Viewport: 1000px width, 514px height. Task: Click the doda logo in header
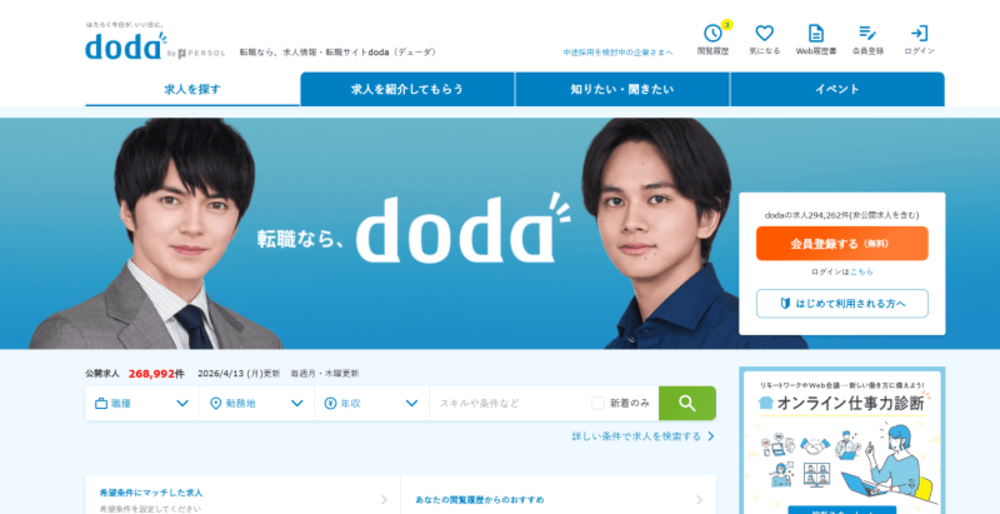(x=126, y=46)
